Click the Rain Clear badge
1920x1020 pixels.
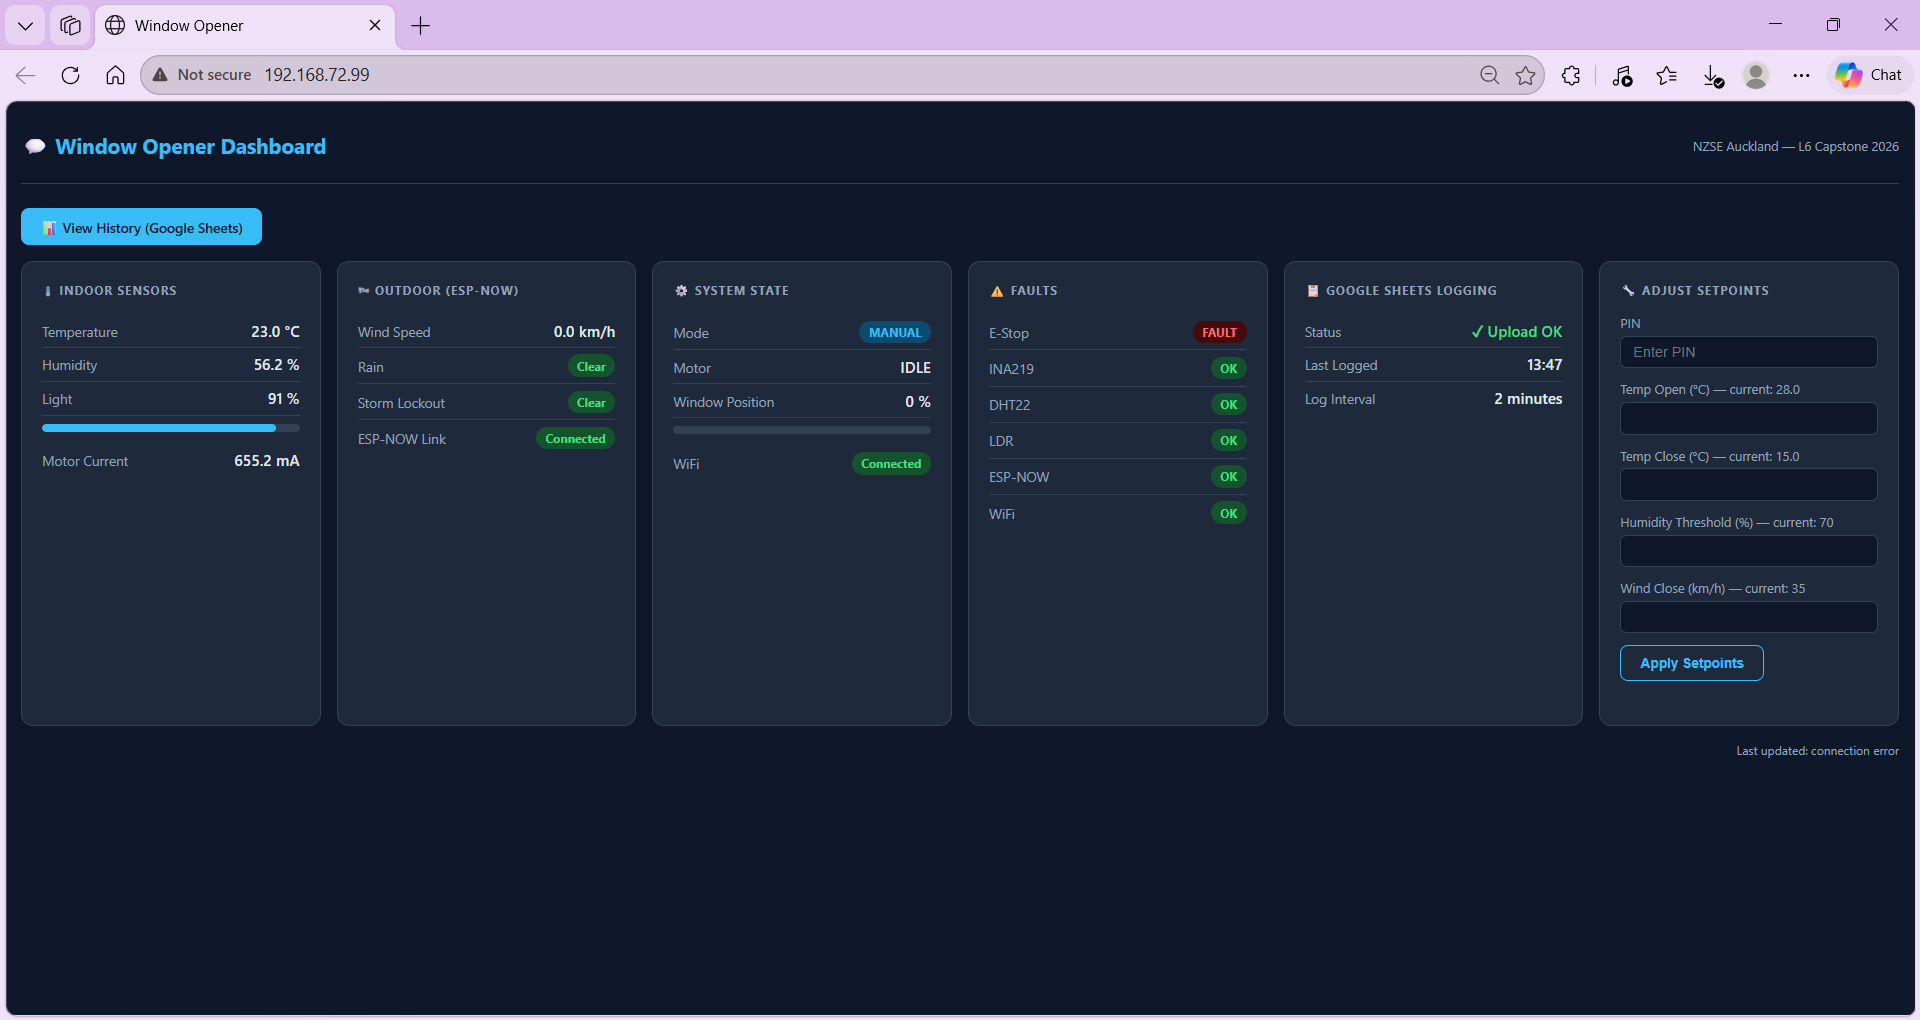coord(591,367)
